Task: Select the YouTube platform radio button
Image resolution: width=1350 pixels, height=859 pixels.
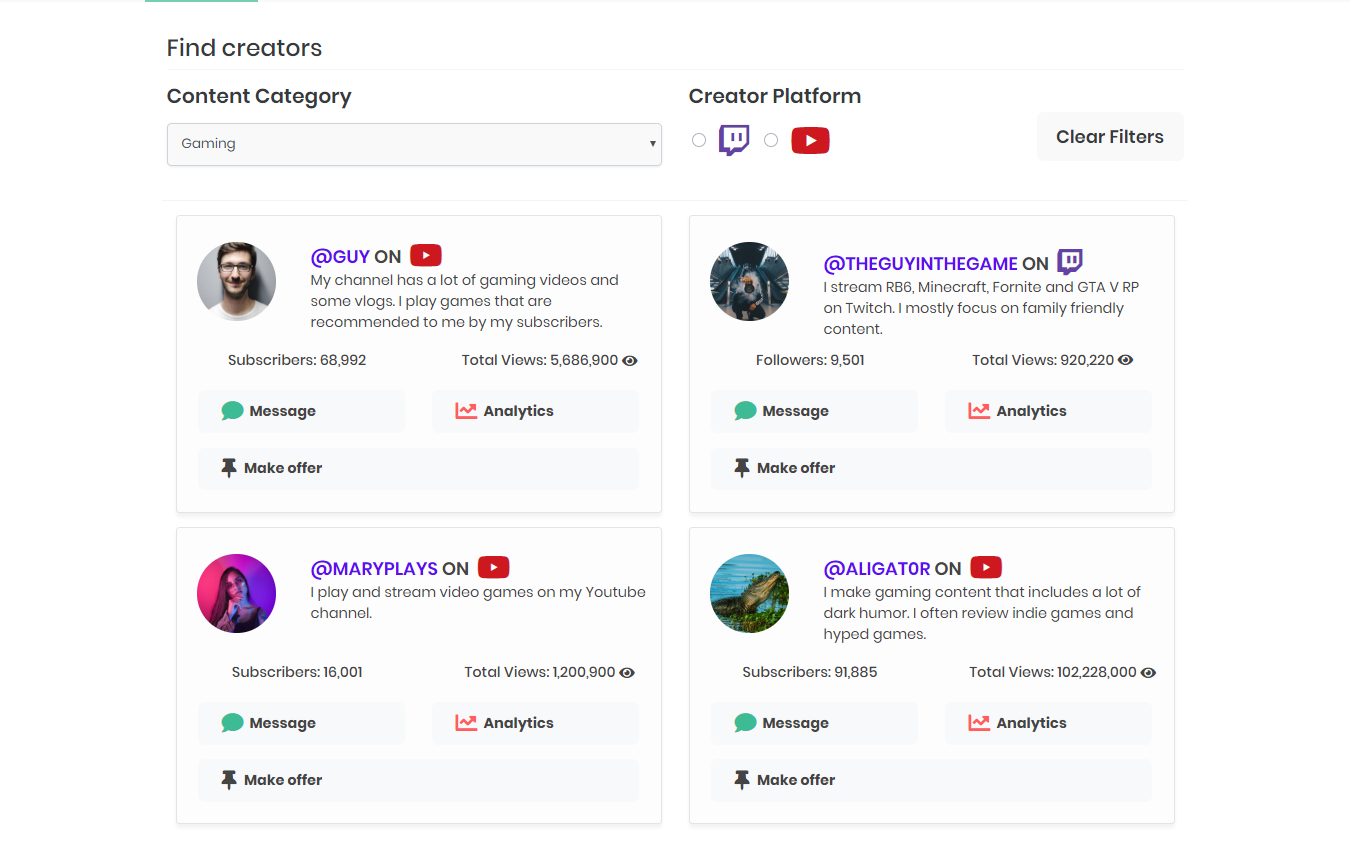Action: click(771, 140)
